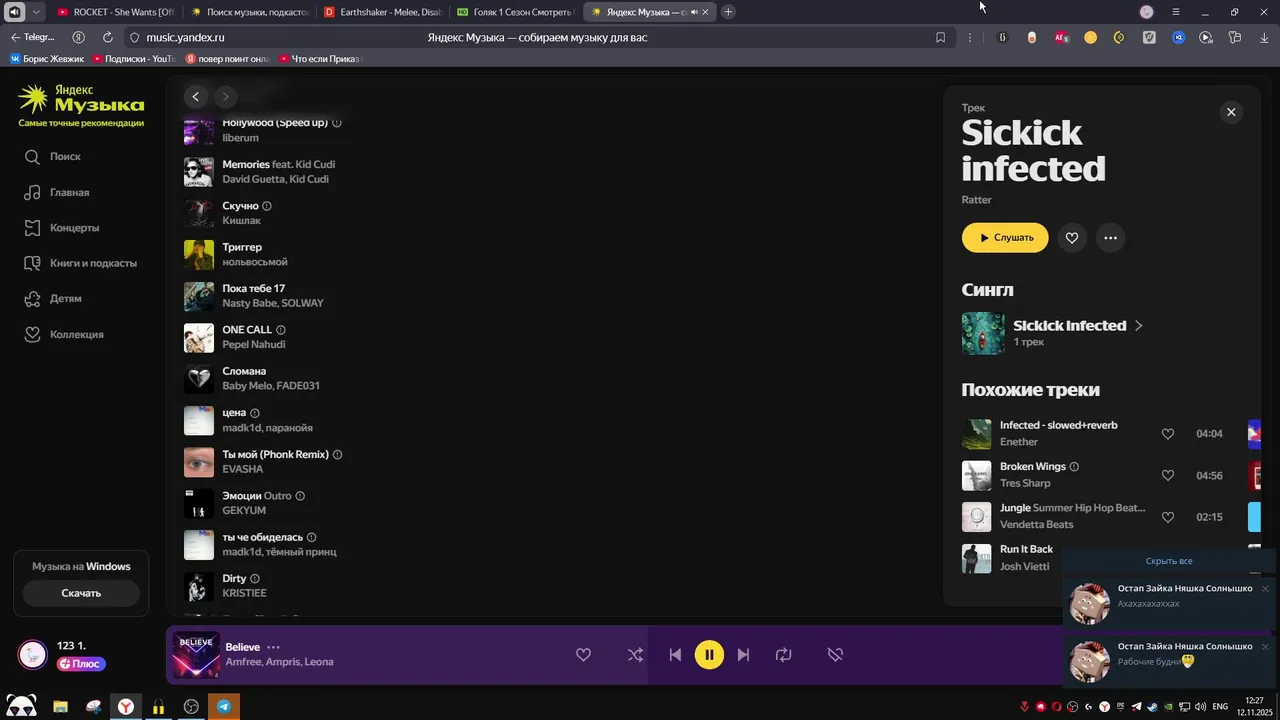This screenshot has height=720, width=1280.
Task: Like the Sickick infected track with the heart
Action: [x=1072, y=238]
